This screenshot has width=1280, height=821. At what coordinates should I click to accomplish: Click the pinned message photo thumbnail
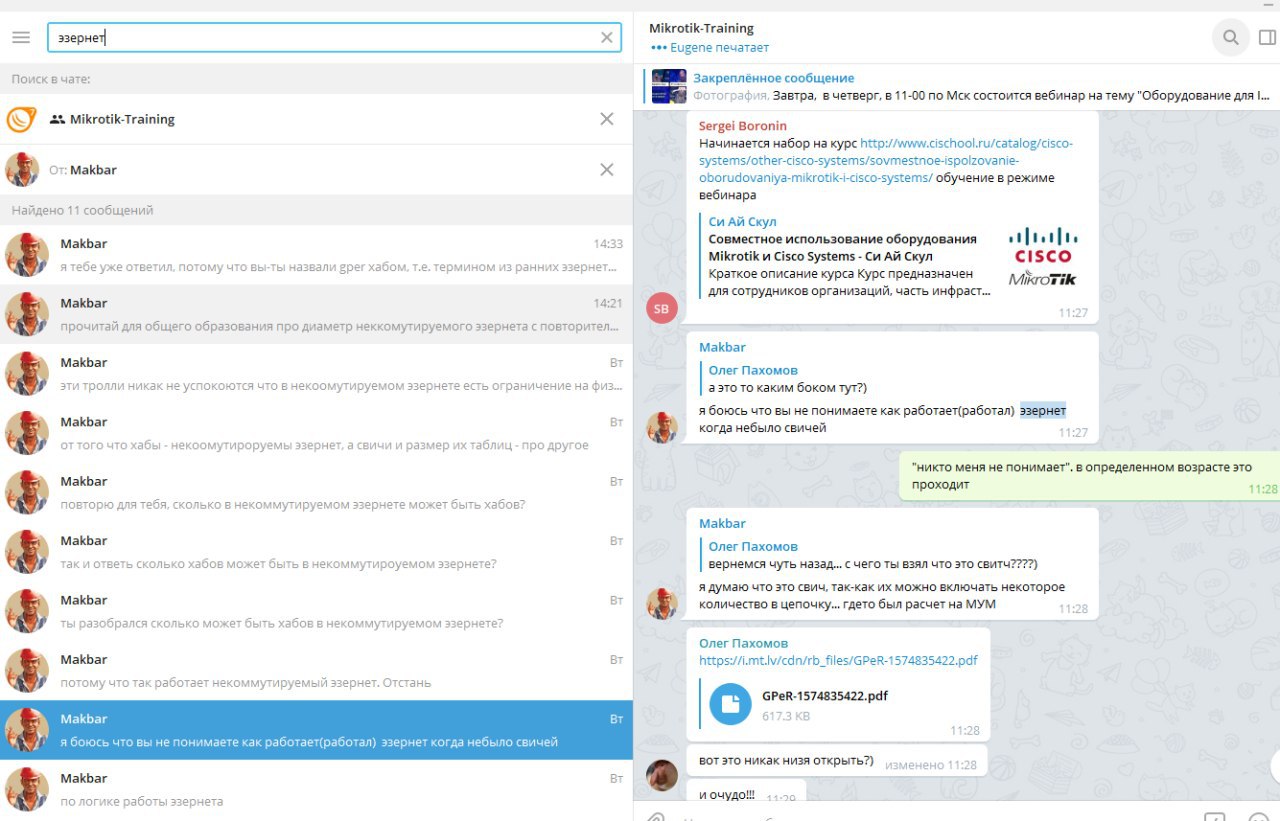[x=669, y=86]
